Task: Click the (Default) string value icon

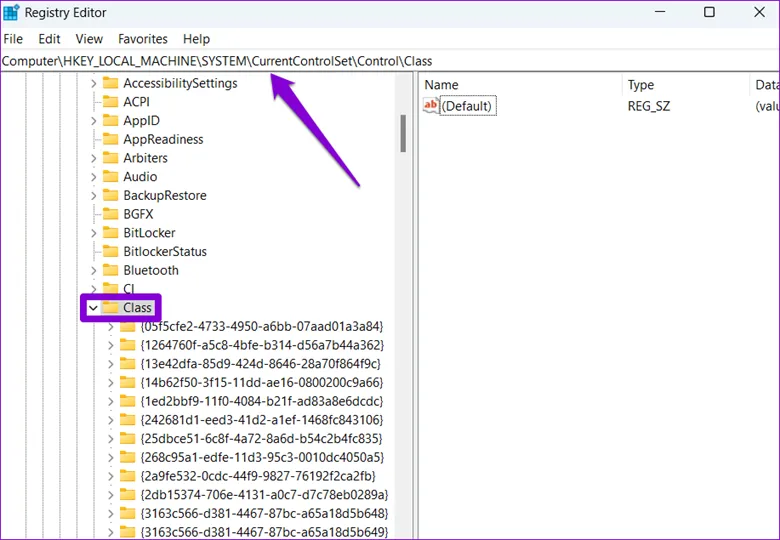Action: point(431,106)
